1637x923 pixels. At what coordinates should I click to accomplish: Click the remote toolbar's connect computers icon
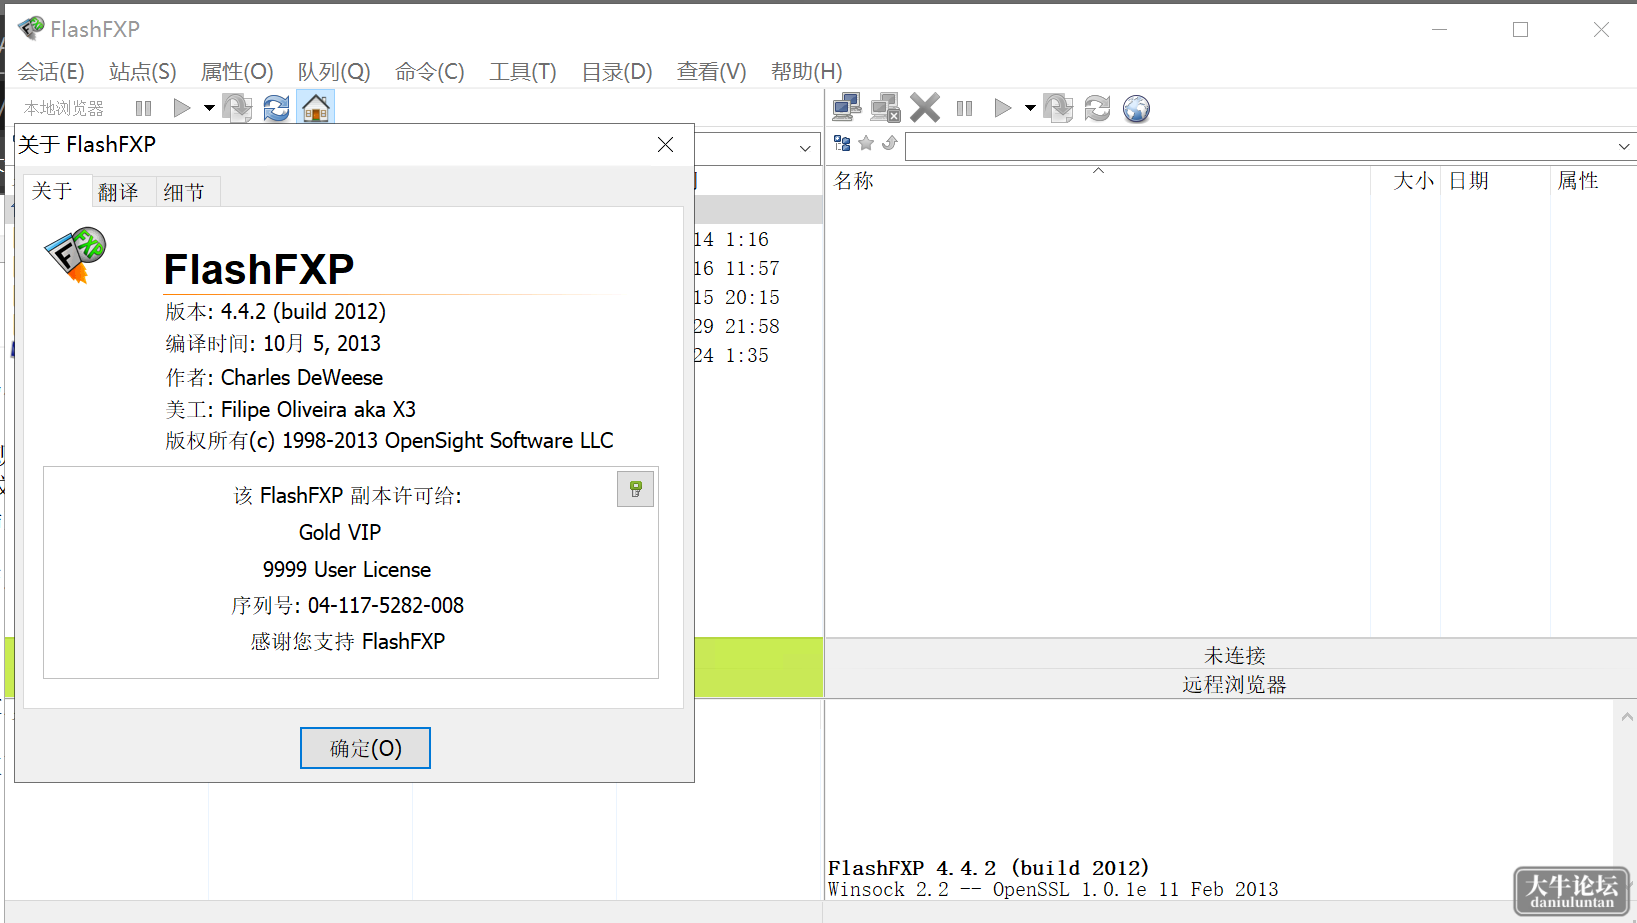(x=847, y=107)
